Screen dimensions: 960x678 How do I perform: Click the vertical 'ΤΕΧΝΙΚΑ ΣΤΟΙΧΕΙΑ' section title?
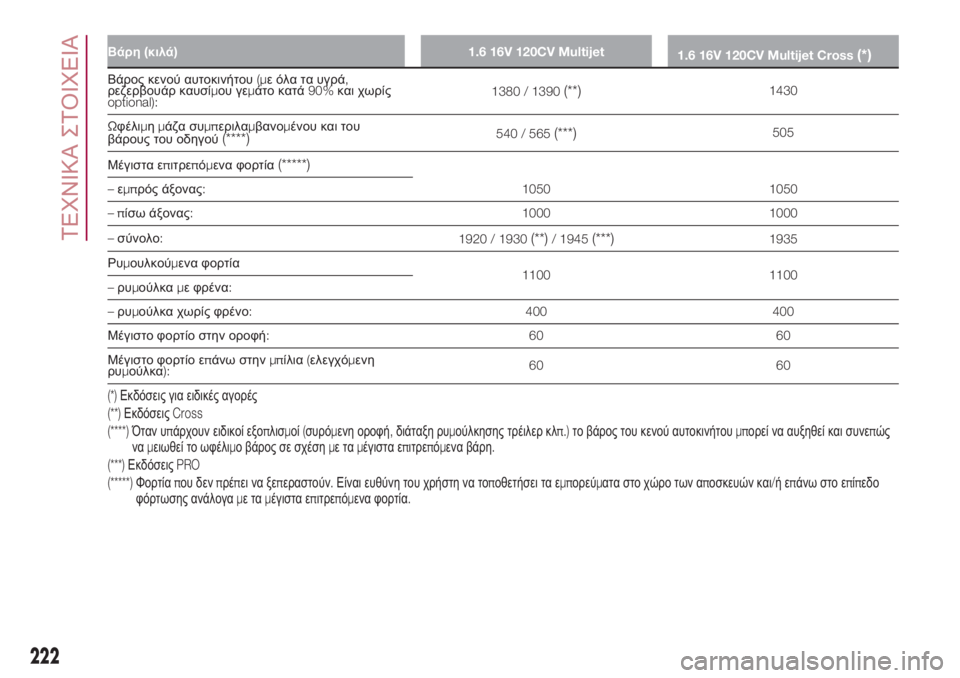tap(70, 137)
